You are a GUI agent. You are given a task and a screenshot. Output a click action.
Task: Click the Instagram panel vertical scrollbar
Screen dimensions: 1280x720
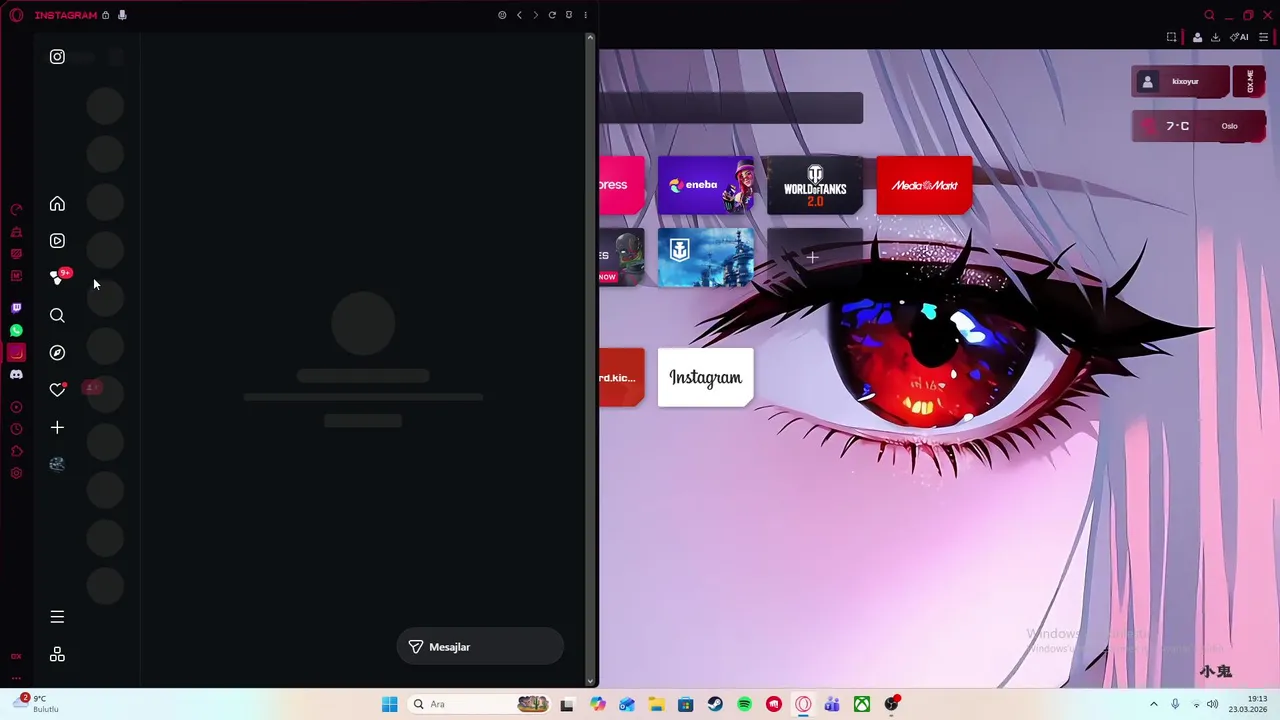(x=590, y=360)
